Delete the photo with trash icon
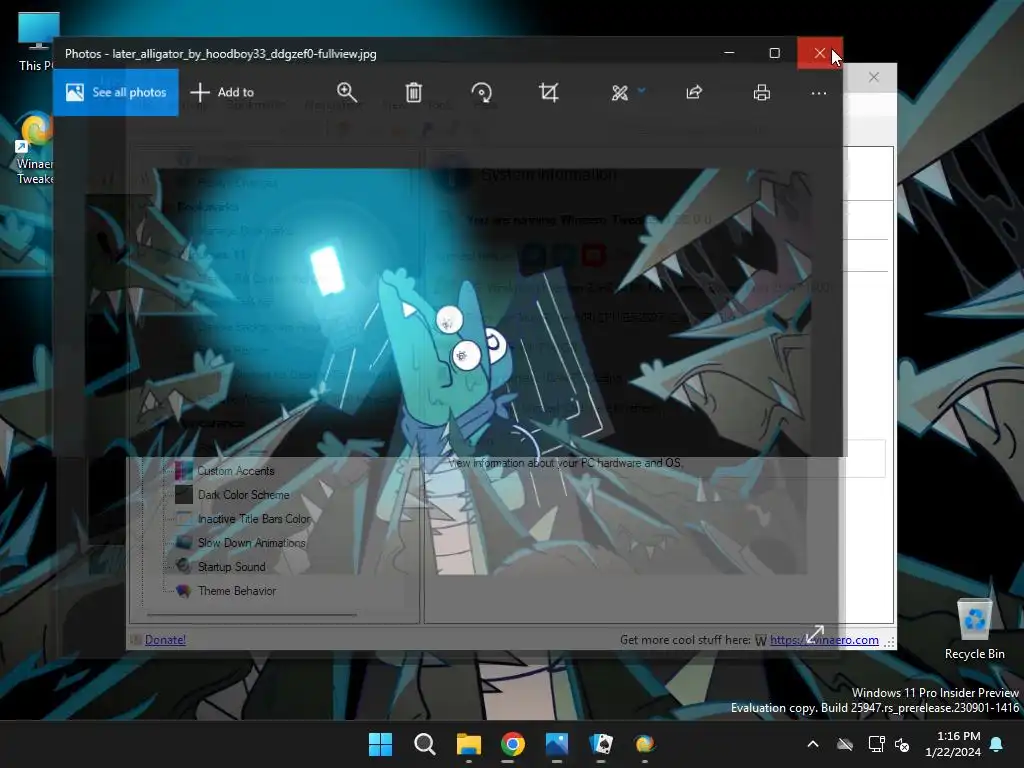 point(413,92)
